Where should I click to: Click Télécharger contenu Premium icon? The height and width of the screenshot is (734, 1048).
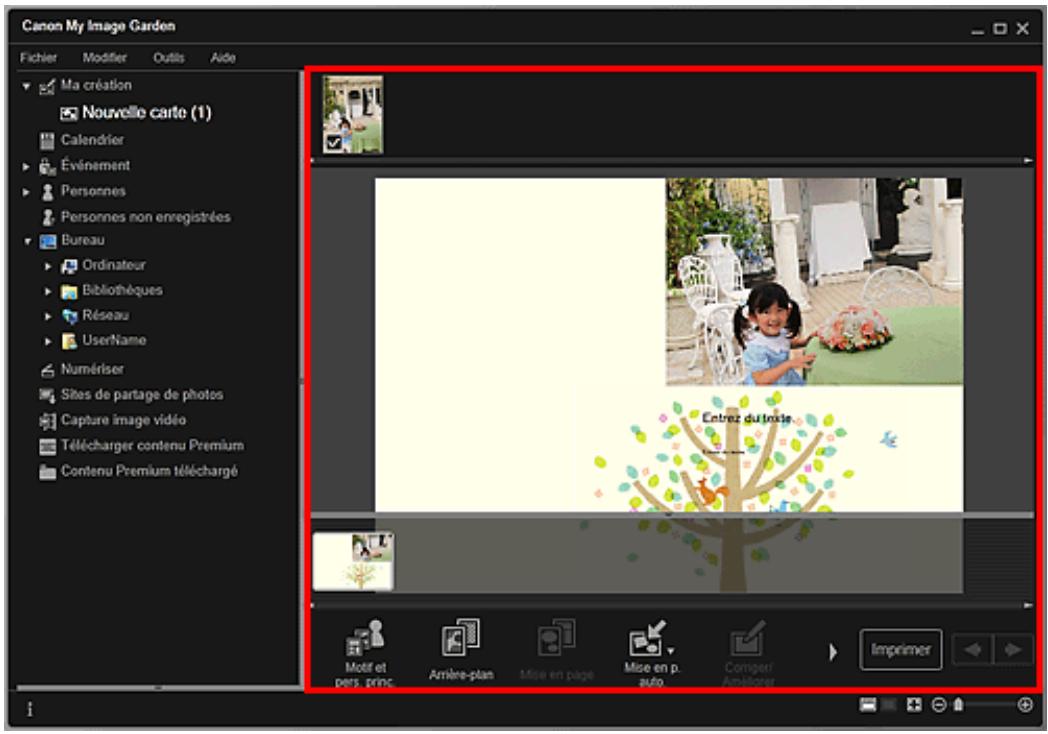(46, 444)
